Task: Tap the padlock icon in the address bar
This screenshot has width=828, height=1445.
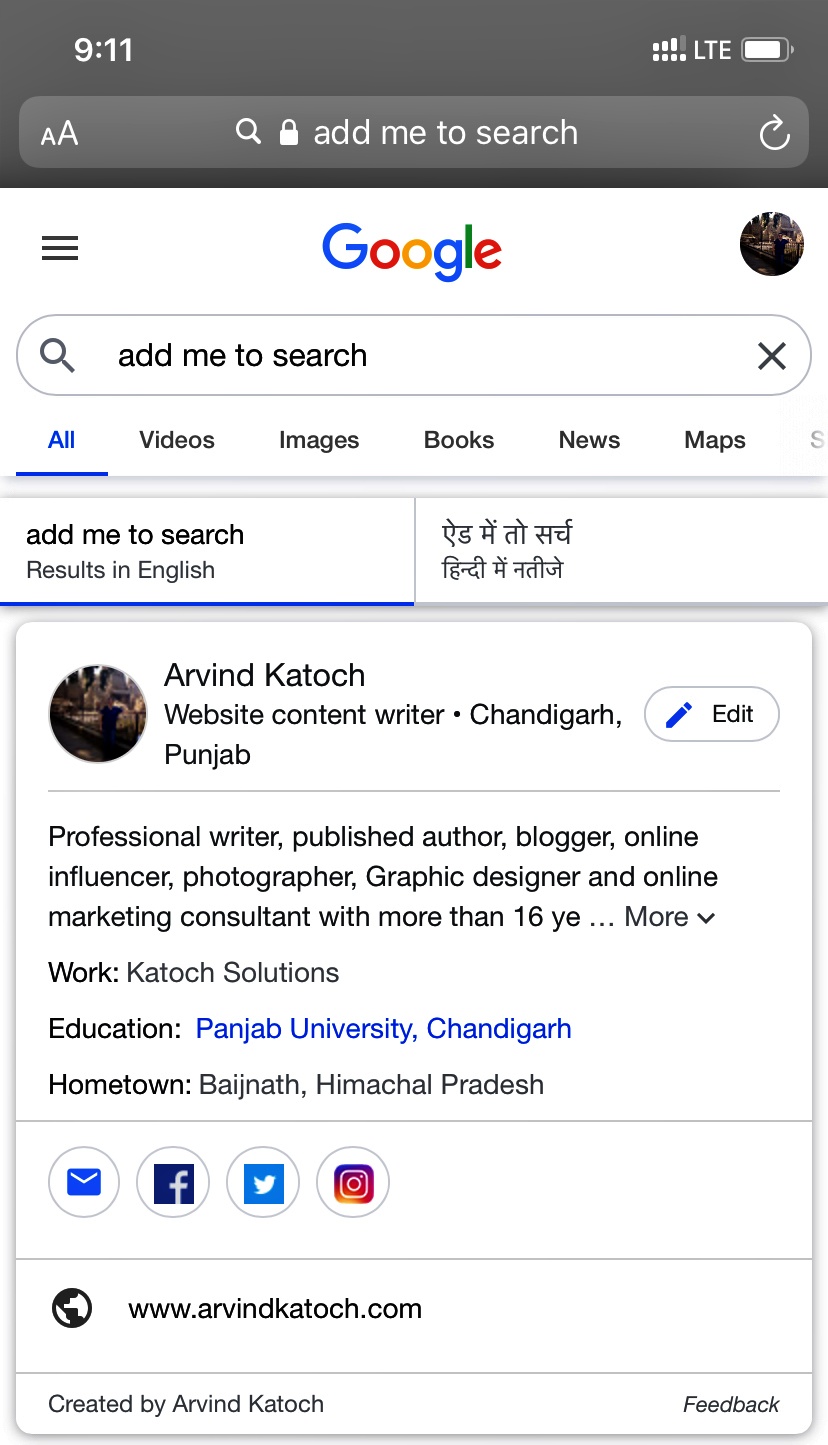Action: coord(290,131)
